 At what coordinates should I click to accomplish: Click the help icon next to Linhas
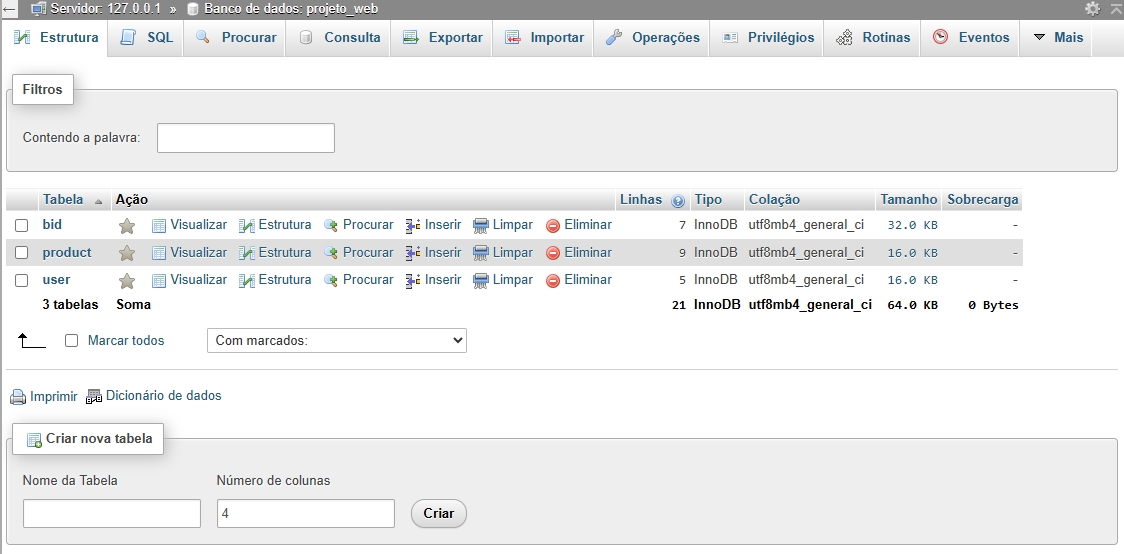pyautogui.click(x=678, y=200)
